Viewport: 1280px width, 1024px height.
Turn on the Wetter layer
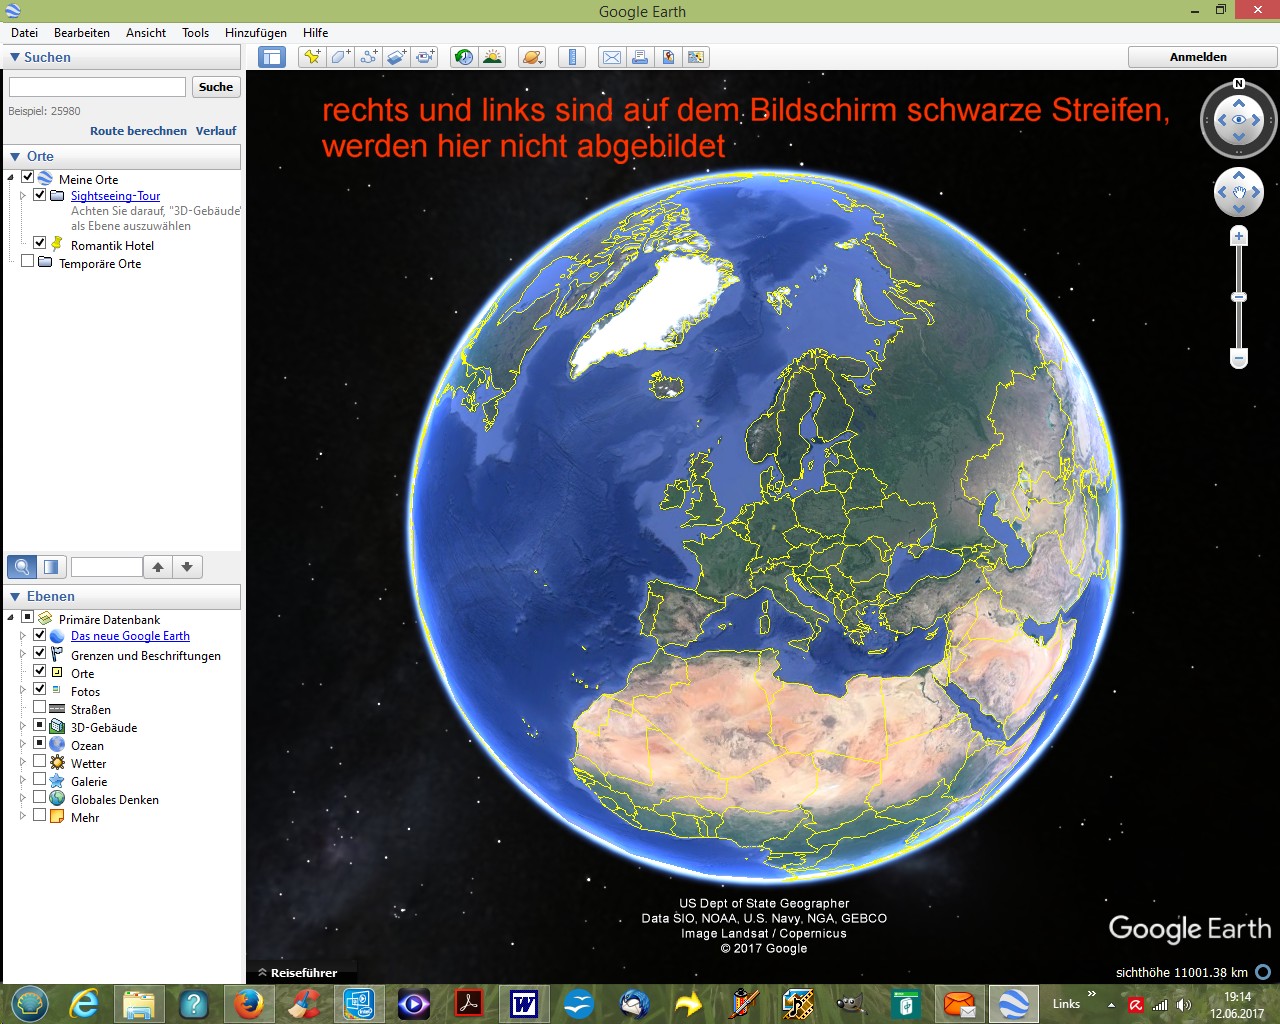click(40, 762)
